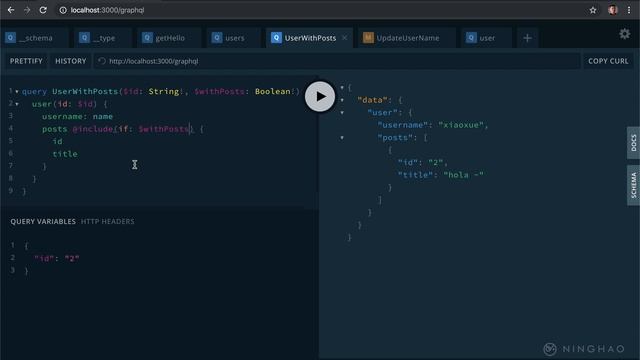Open the DOCS side panel
Screen dimensions: 640x360
pos(633,143)
